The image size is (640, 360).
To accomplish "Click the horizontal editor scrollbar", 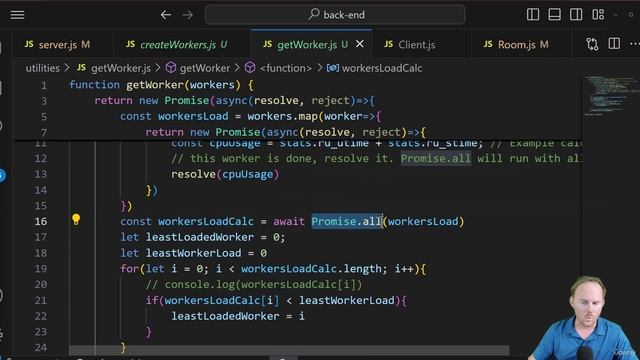I will [289, 350].
